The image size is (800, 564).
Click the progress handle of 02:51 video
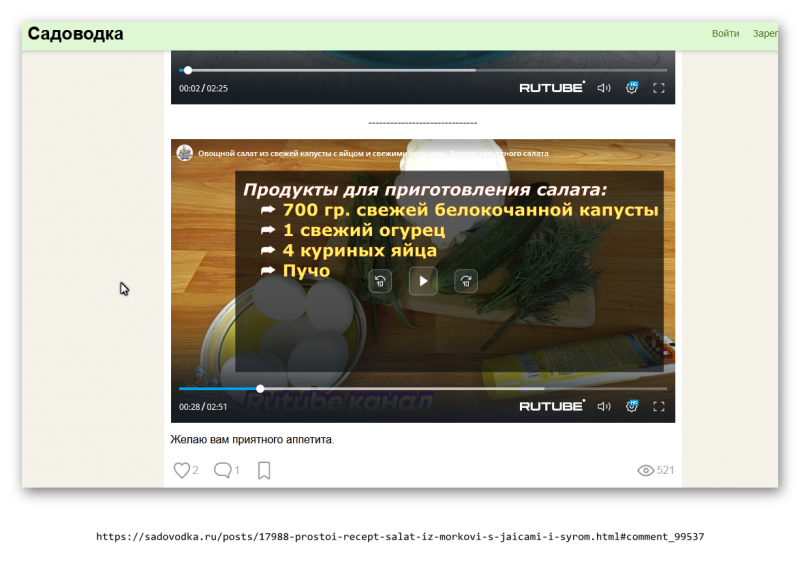coord(260,389)
